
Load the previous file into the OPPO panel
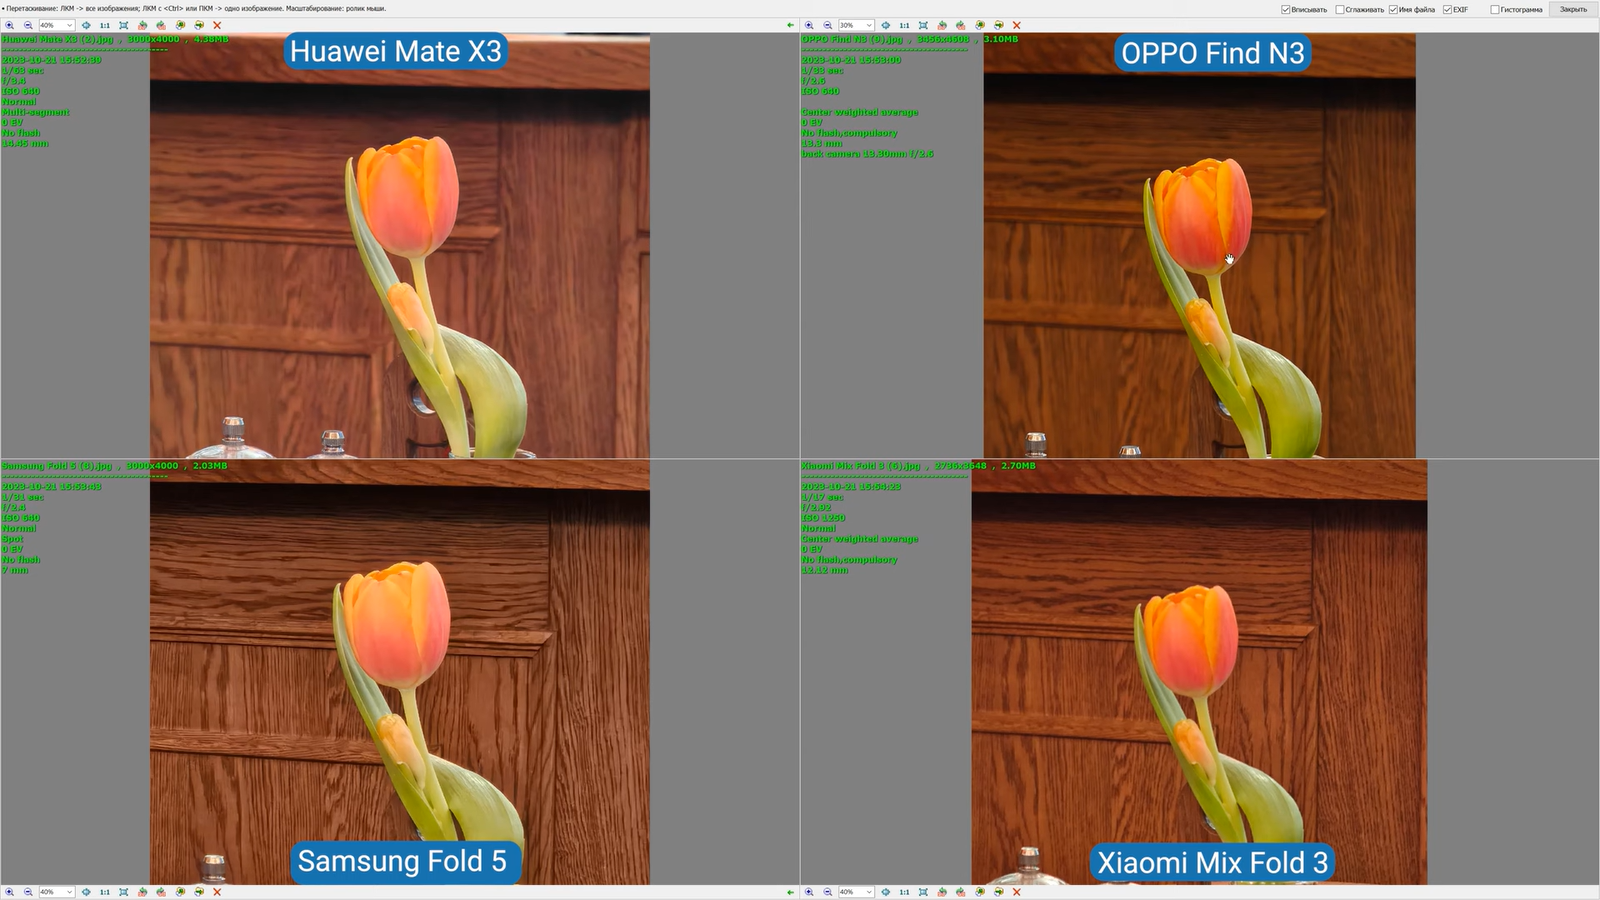point(980,25)
